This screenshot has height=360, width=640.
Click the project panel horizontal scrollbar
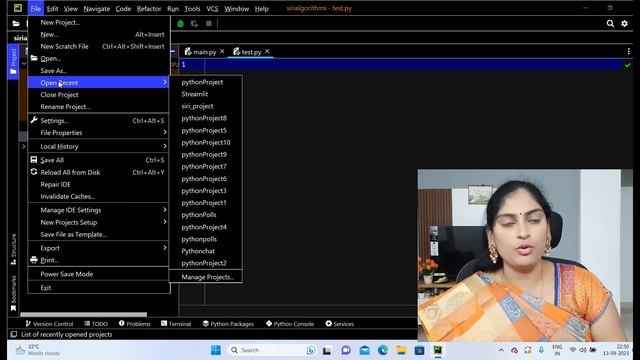coord(84,315)
